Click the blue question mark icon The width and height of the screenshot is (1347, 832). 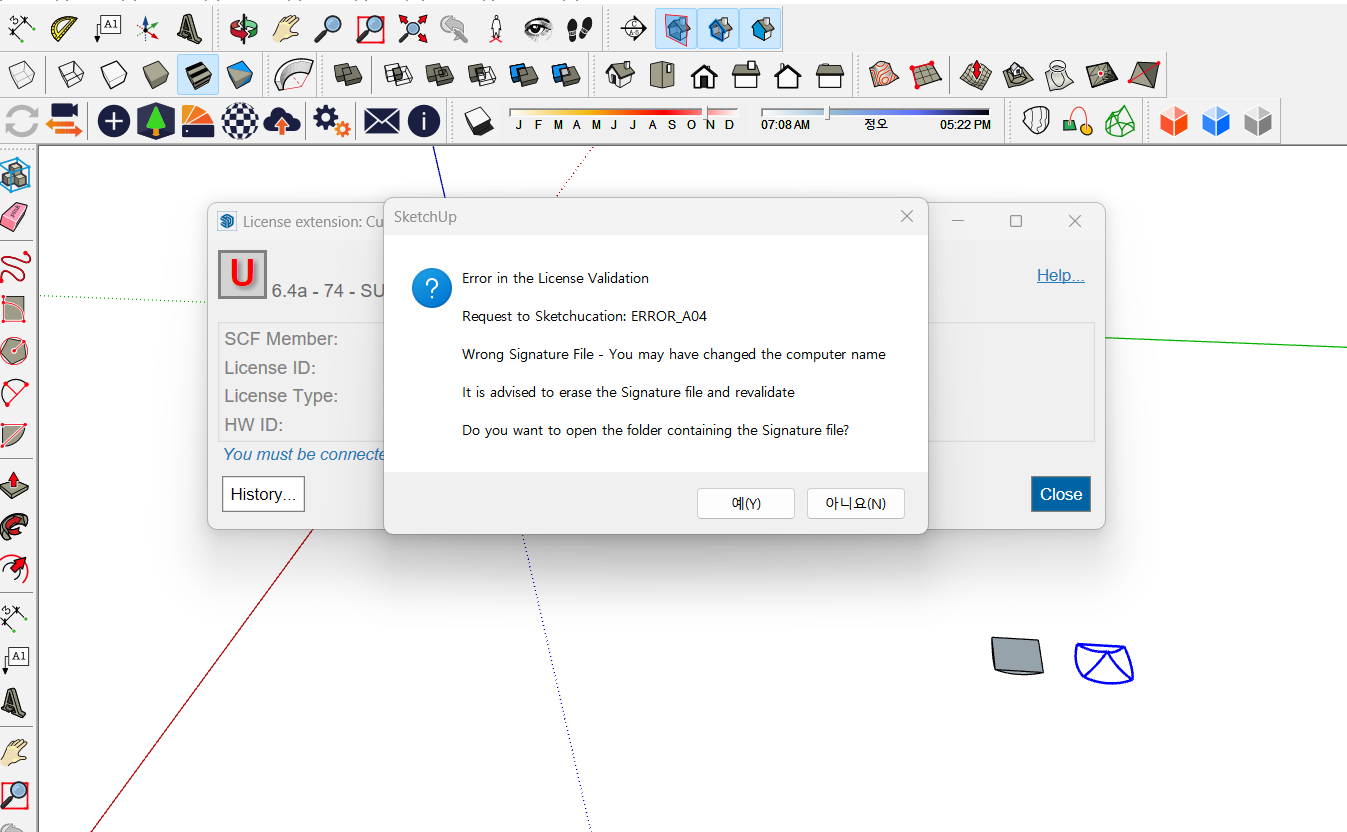[x=432, y=288]
